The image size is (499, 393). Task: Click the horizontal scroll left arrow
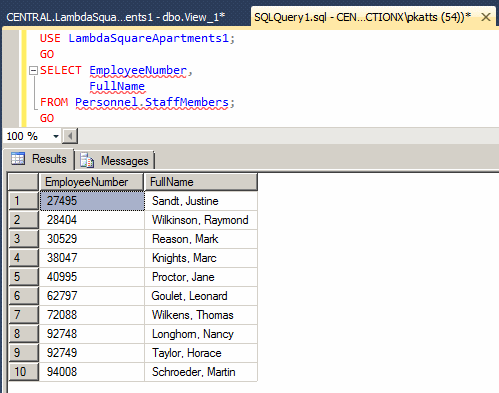tap(70, 136)
